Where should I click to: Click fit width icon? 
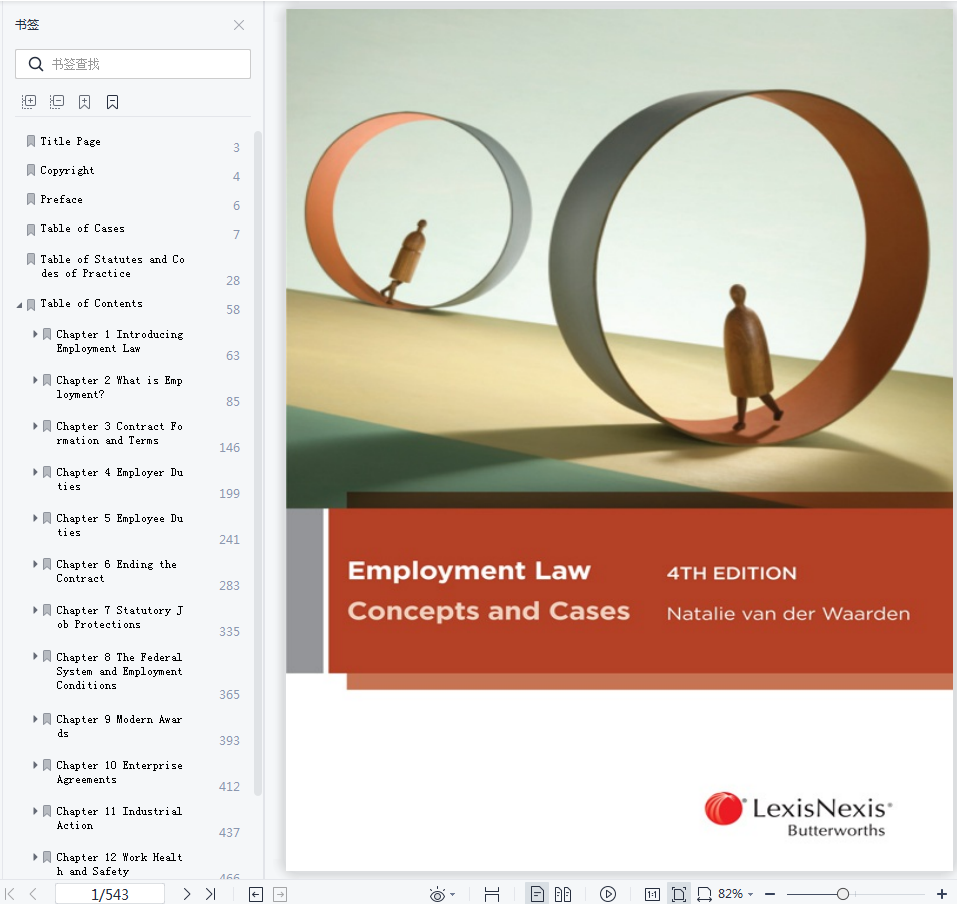pyautogui.click(x=704, y=895)
